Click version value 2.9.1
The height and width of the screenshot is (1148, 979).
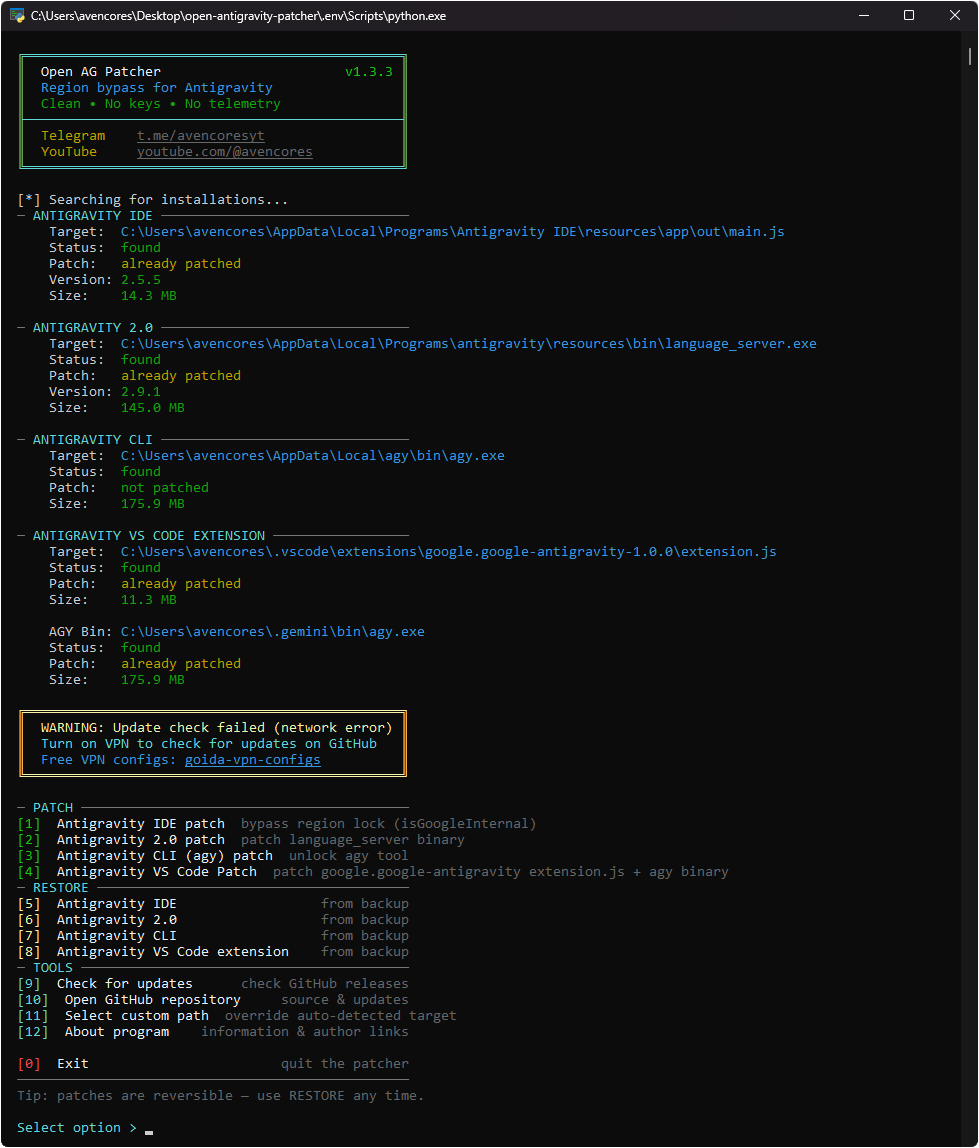[x=141, y=392]
